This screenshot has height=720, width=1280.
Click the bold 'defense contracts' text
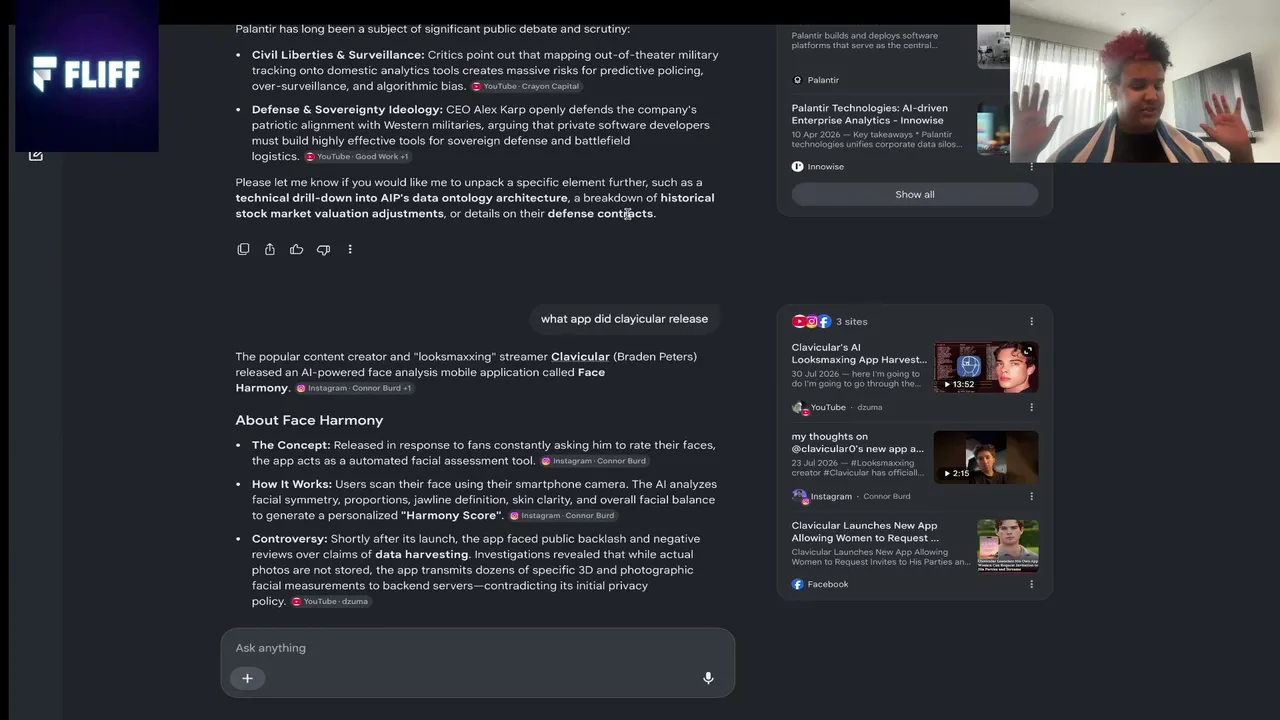600,214
